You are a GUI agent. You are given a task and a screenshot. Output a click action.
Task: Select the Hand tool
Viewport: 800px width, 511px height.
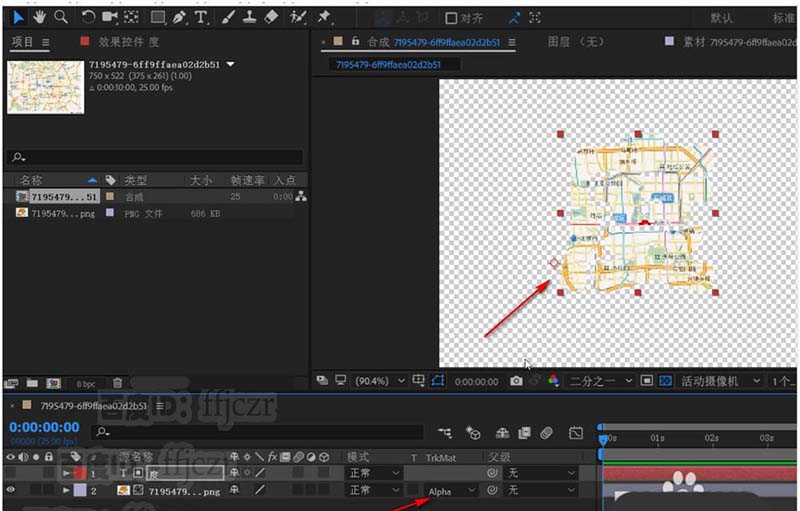coord(40,17)
